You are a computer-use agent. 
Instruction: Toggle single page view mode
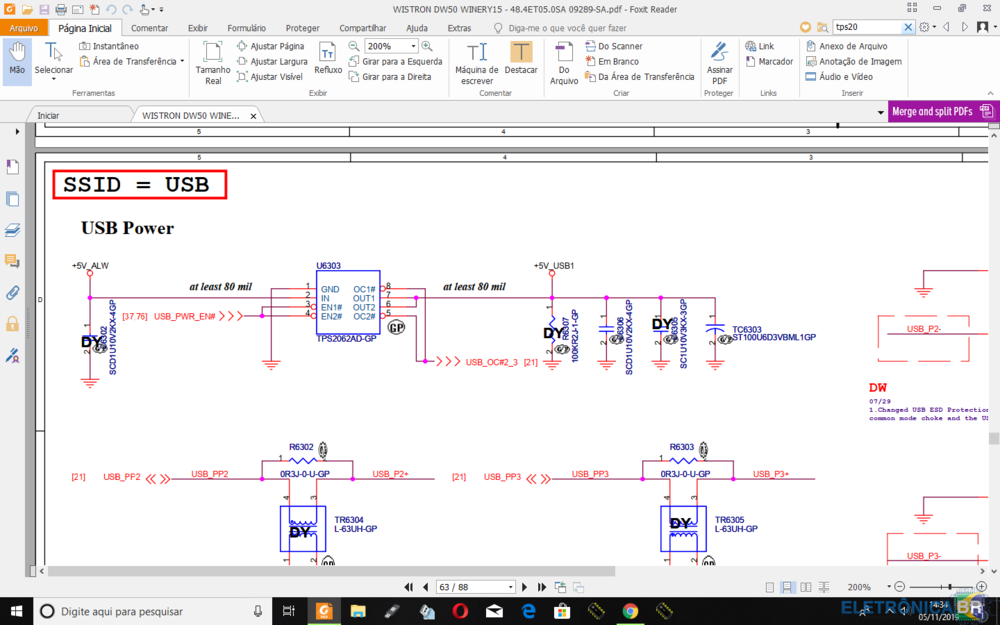click(771, 587)
